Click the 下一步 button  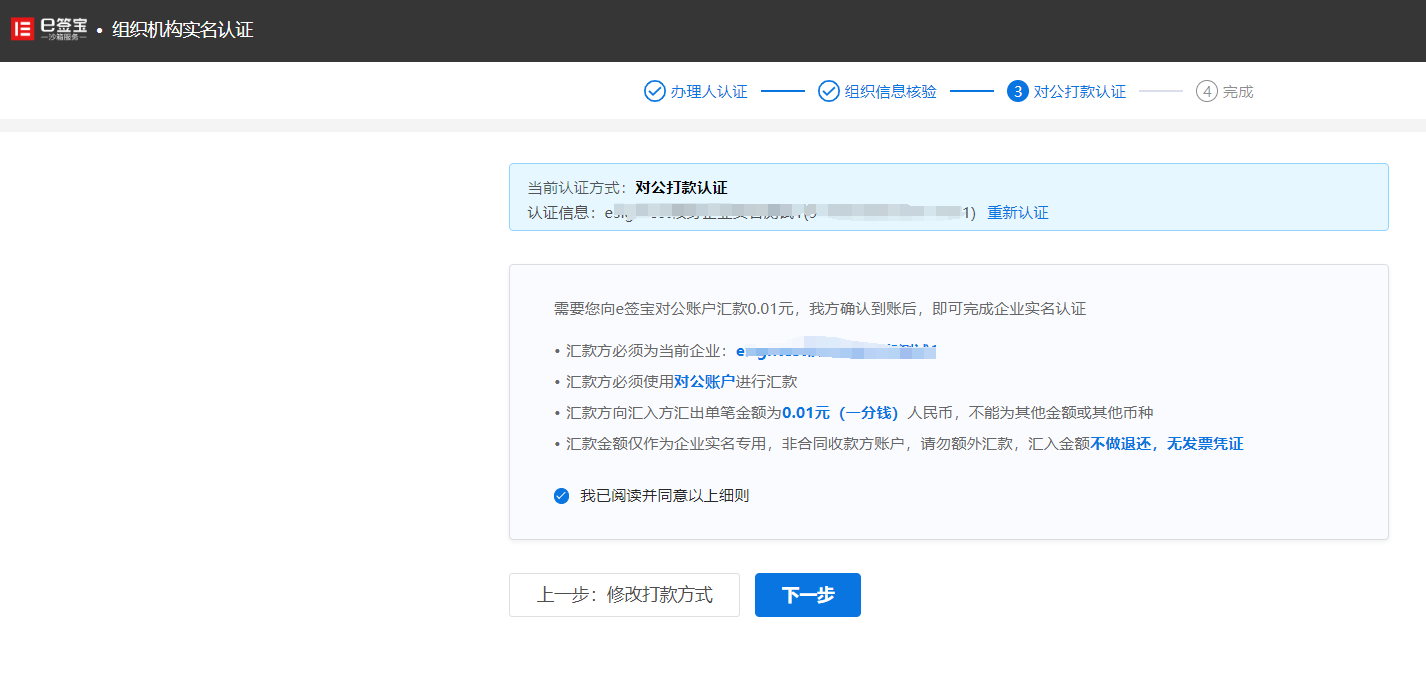tap(807, 595)
